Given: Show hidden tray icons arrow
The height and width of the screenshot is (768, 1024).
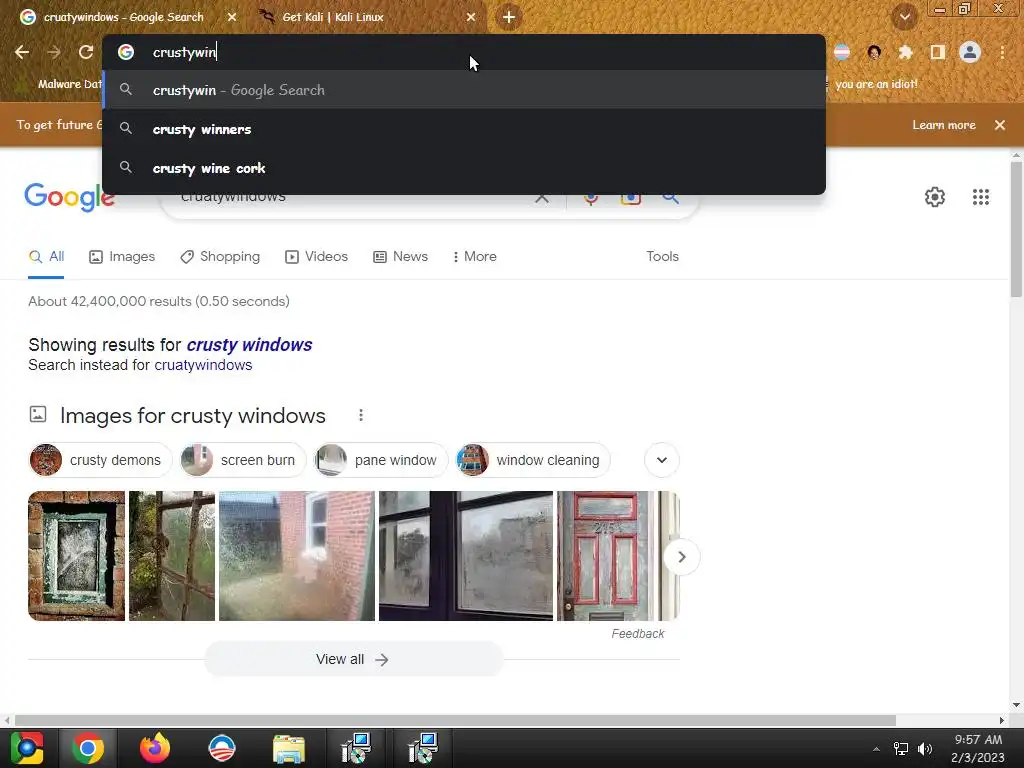Looking at the screenshot, I should pos(876,749).
